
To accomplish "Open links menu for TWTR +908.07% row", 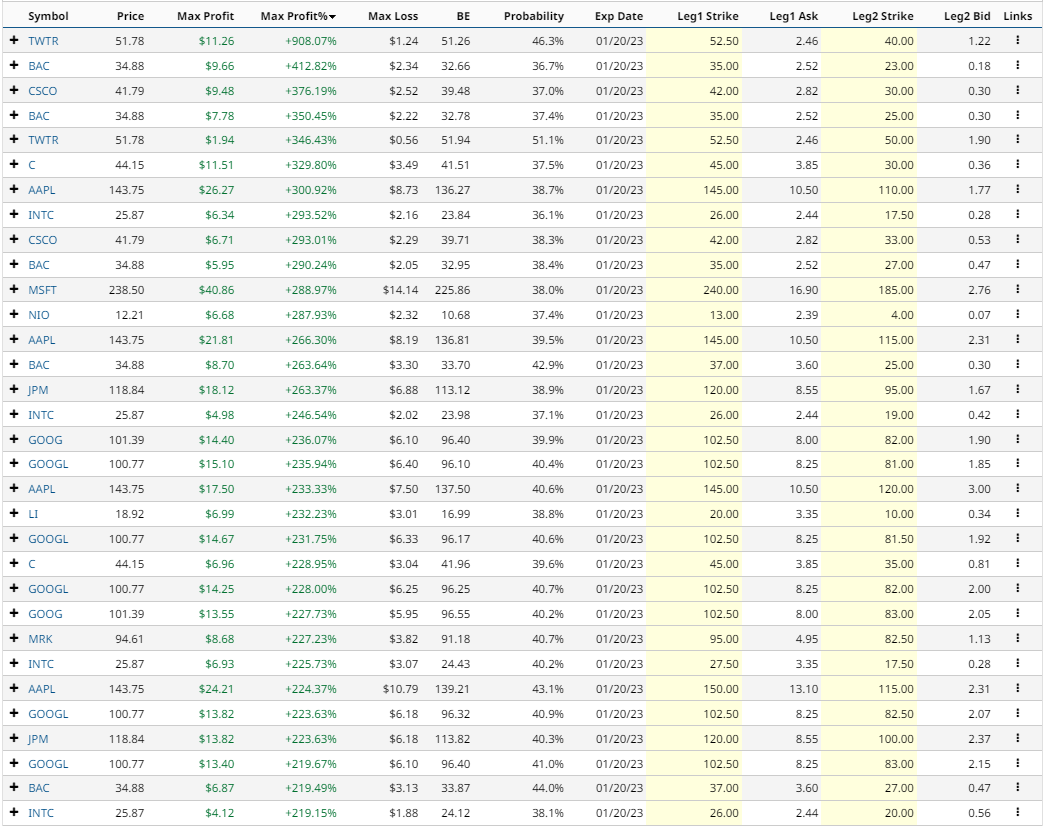I will [x=1017, y=40].
